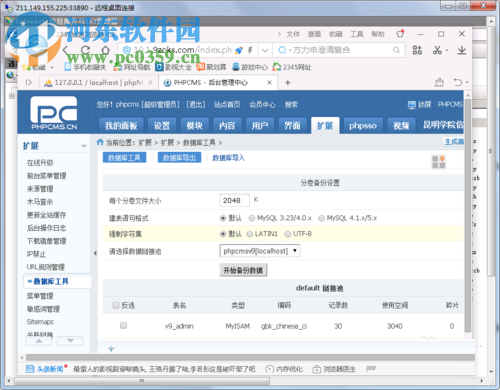
Task: Check the v9_admin table row checkbox
Action: [x=123, y=325]
